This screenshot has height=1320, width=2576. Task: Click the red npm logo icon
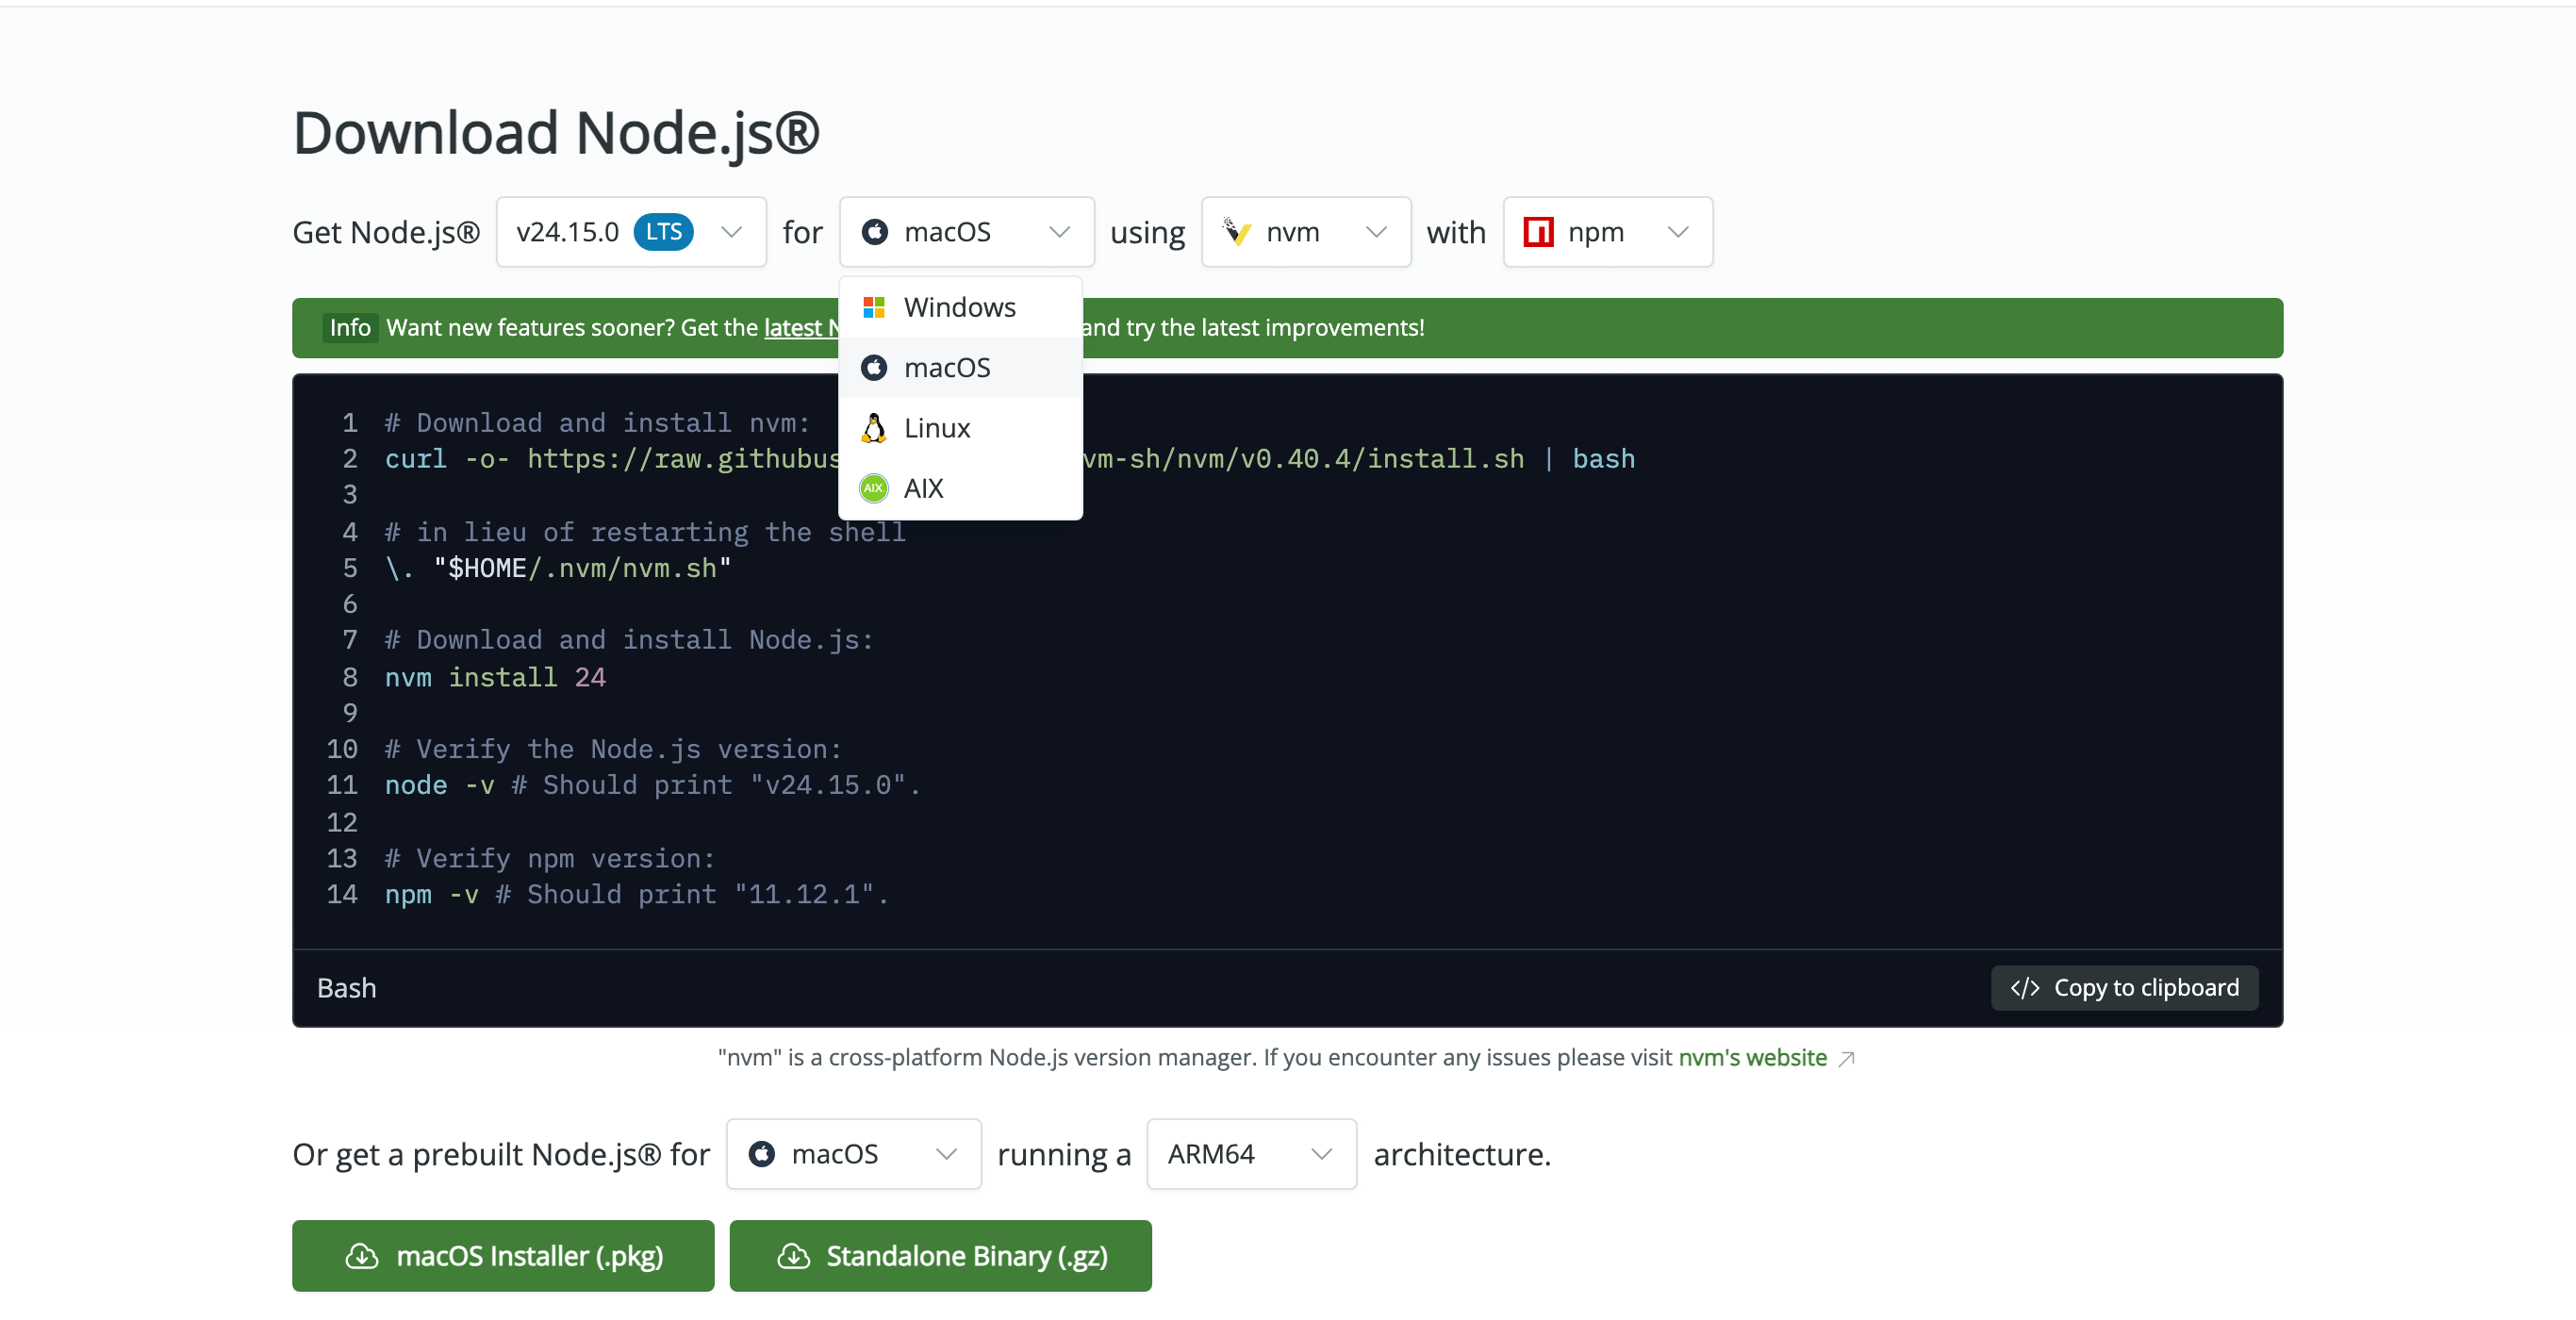[1538, 232]
